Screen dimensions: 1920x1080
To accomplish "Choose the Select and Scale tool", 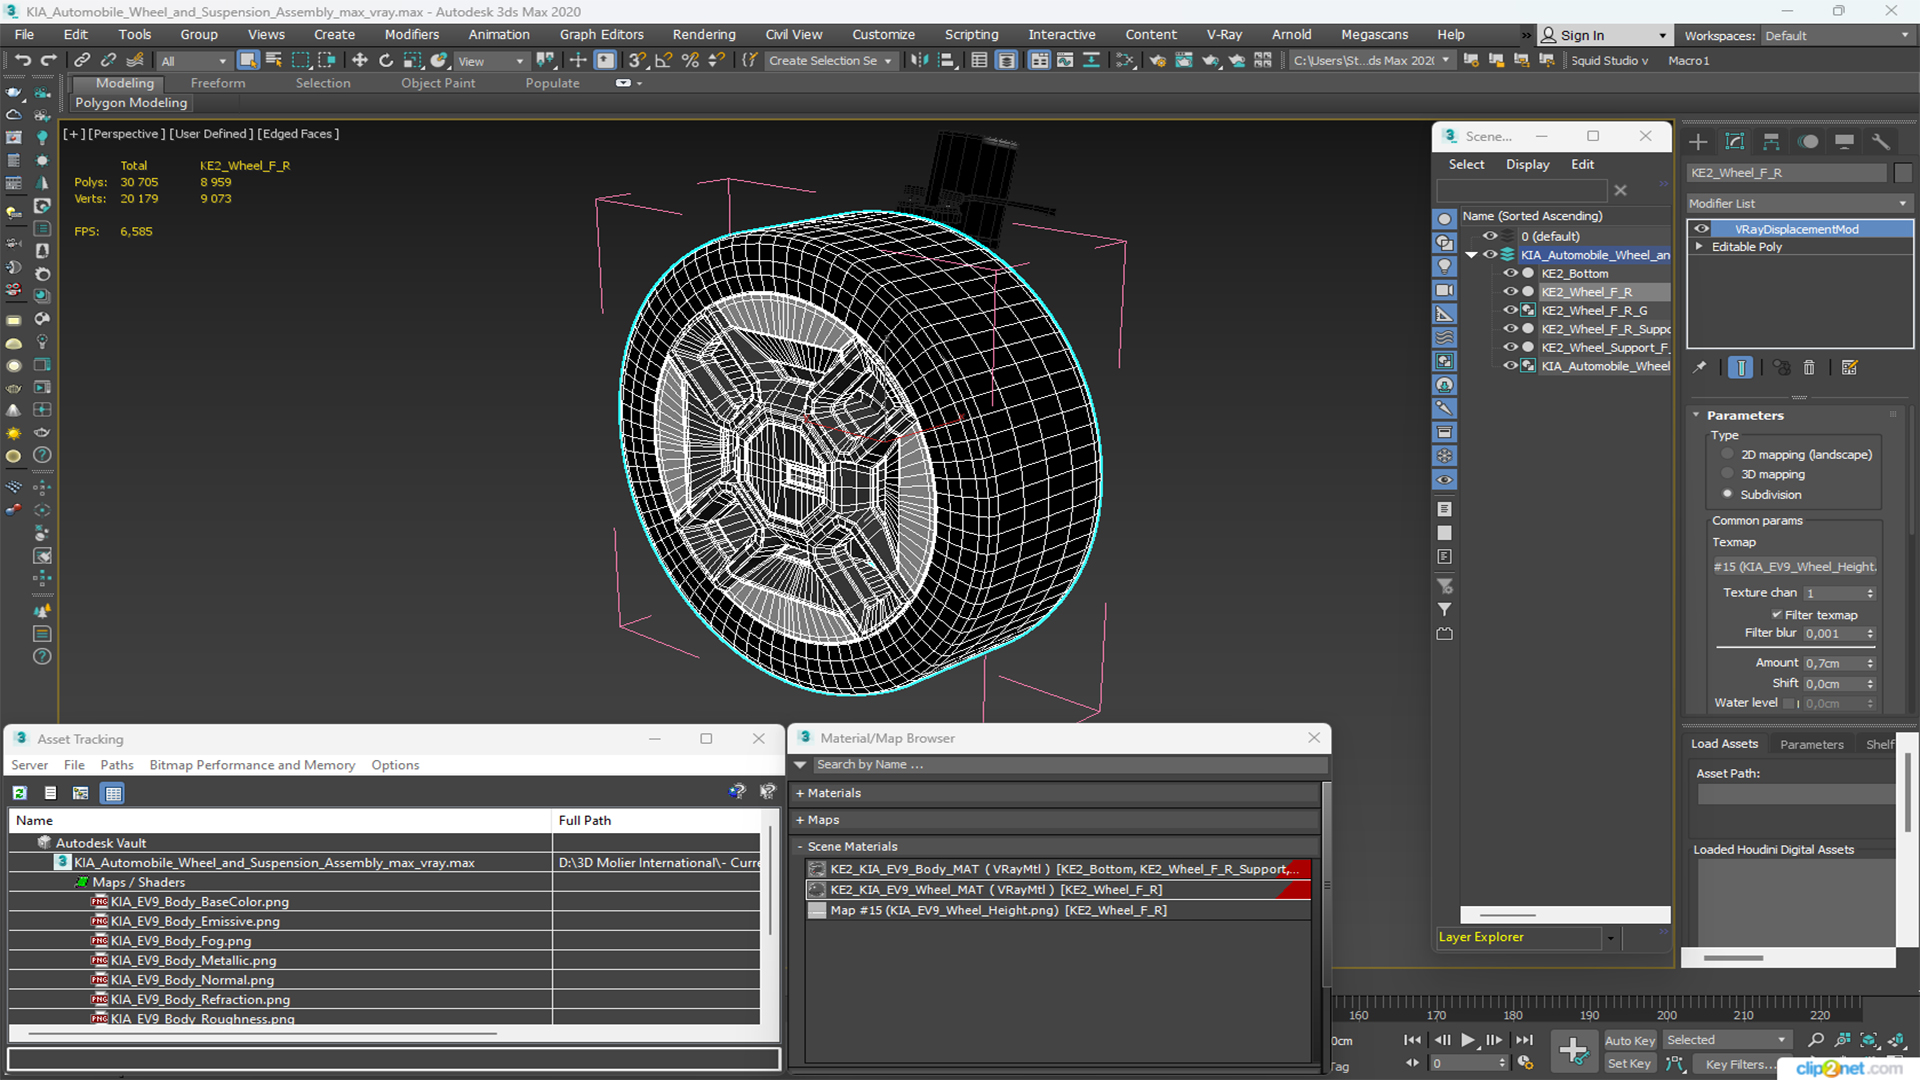I will tap(412, 61).
